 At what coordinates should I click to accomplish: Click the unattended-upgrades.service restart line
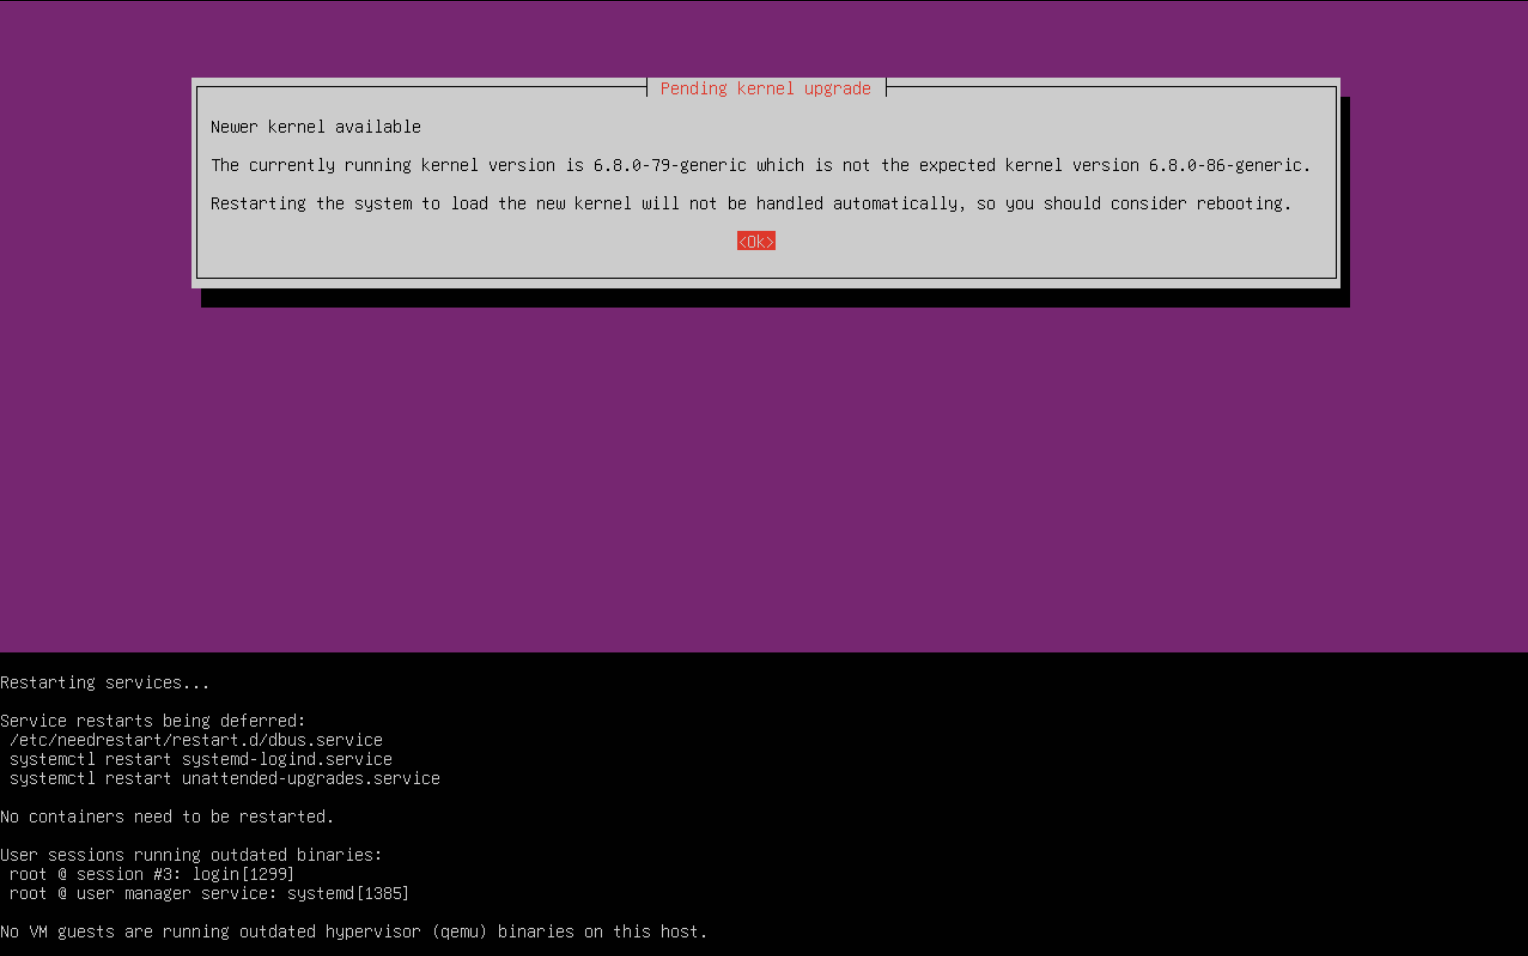pyautogui.click(x=224, y=778)
